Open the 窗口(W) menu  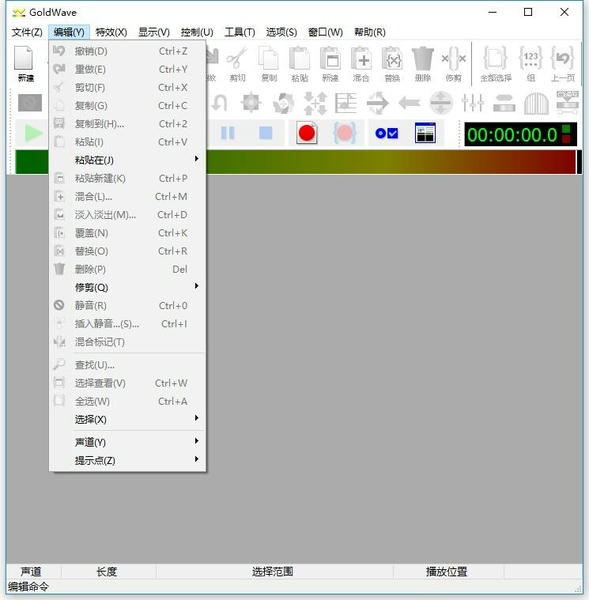(325, 32)
